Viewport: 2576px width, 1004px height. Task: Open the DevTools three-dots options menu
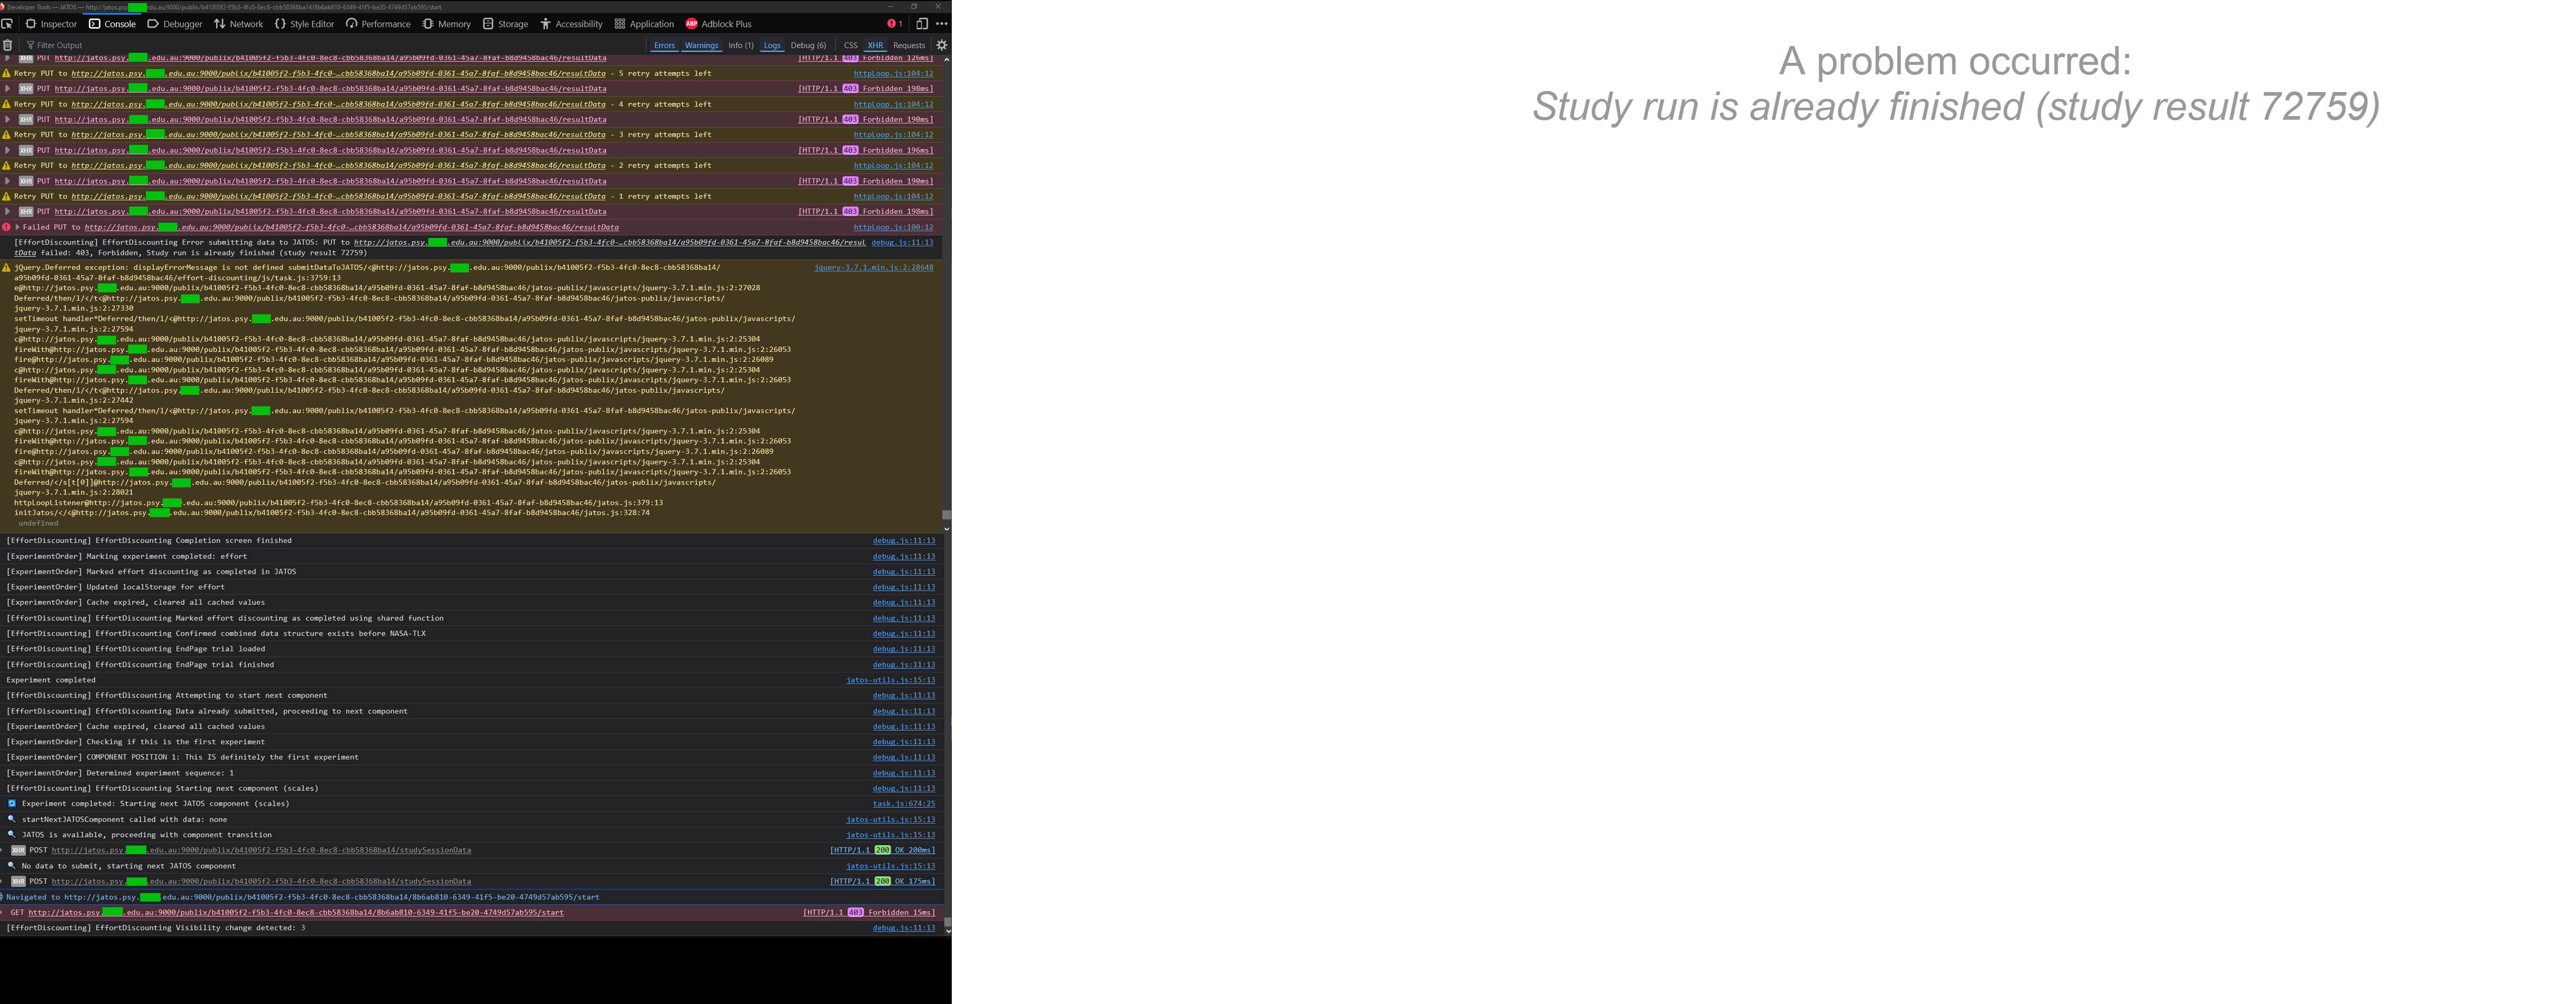click(941, 24)
